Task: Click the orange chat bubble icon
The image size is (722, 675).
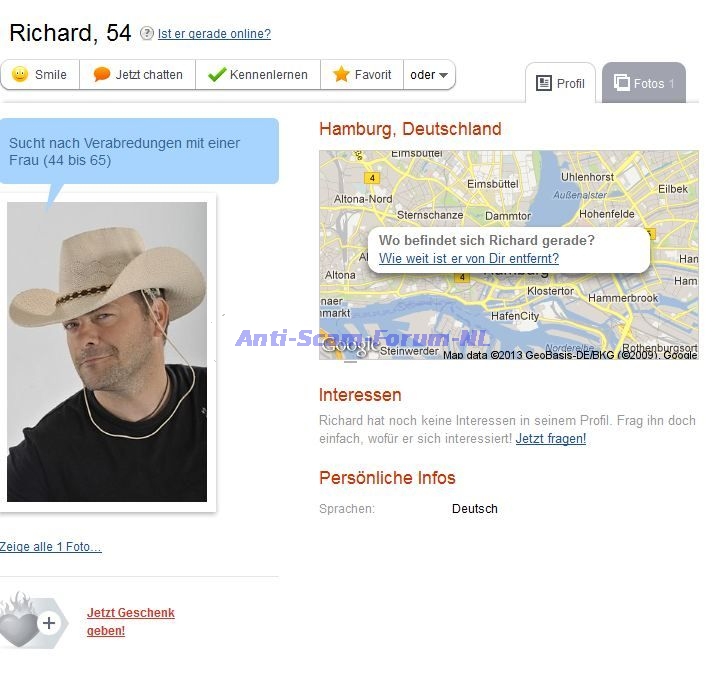Action: pos(101,74)
